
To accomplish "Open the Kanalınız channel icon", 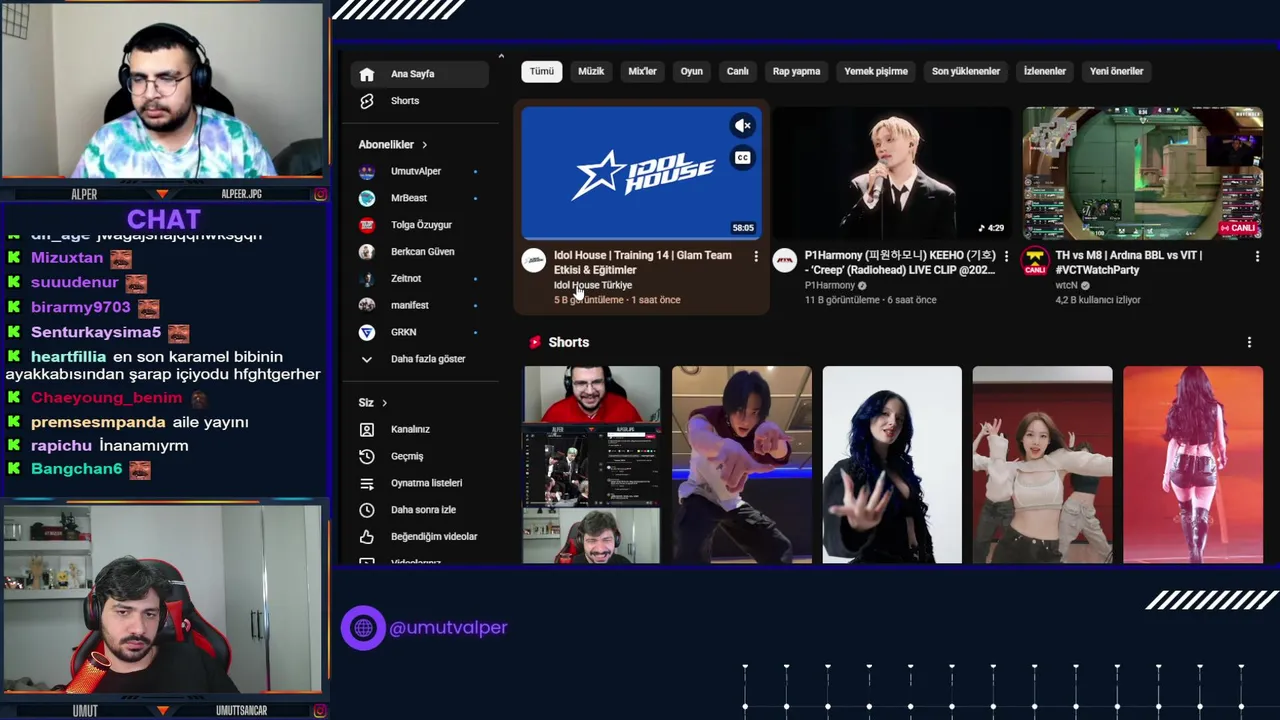I will point(367,429).
